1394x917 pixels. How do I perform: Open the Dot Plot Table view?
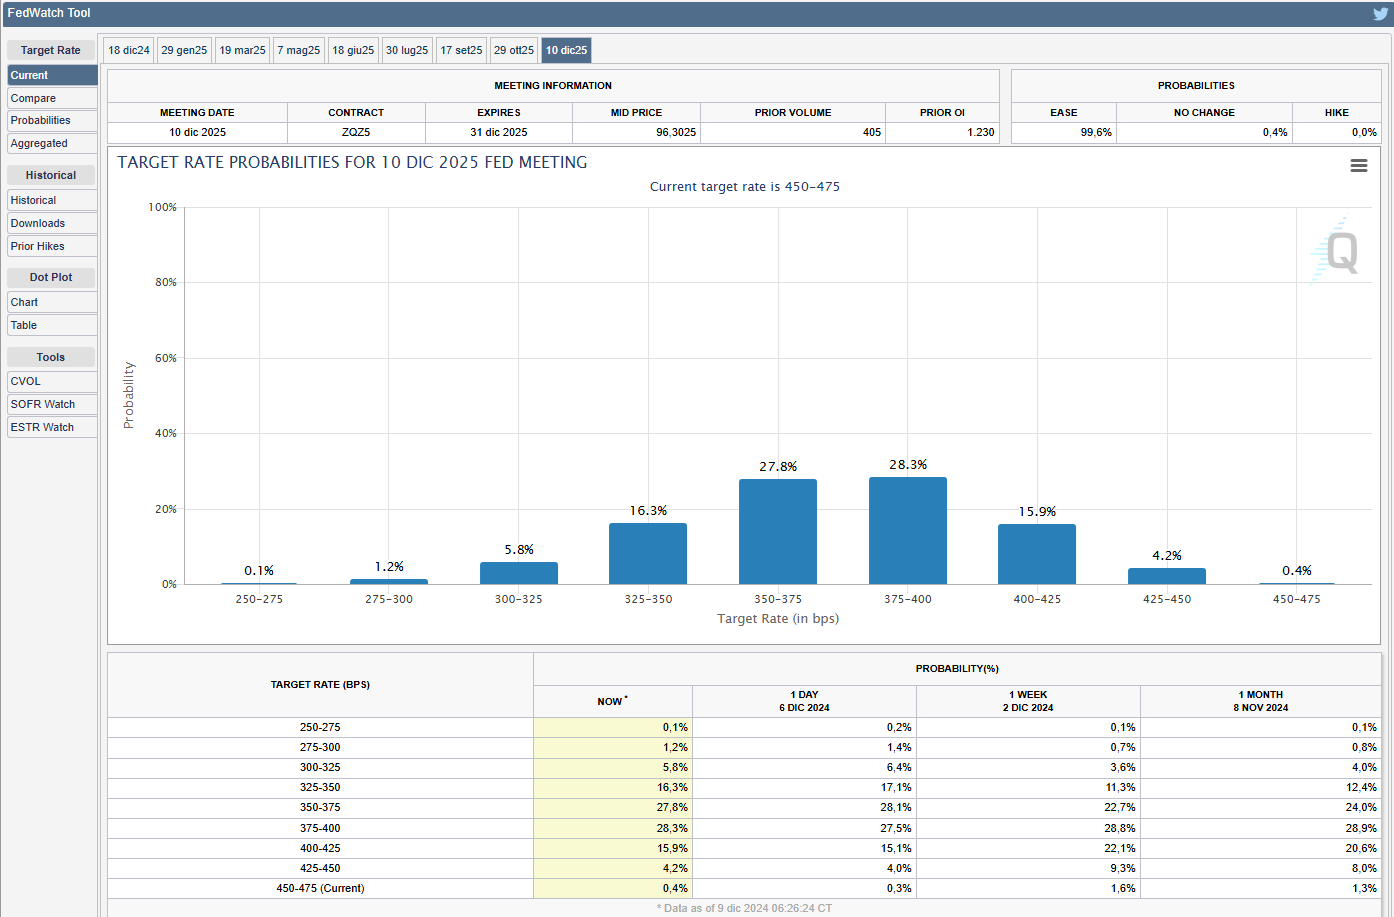(52, 326)
